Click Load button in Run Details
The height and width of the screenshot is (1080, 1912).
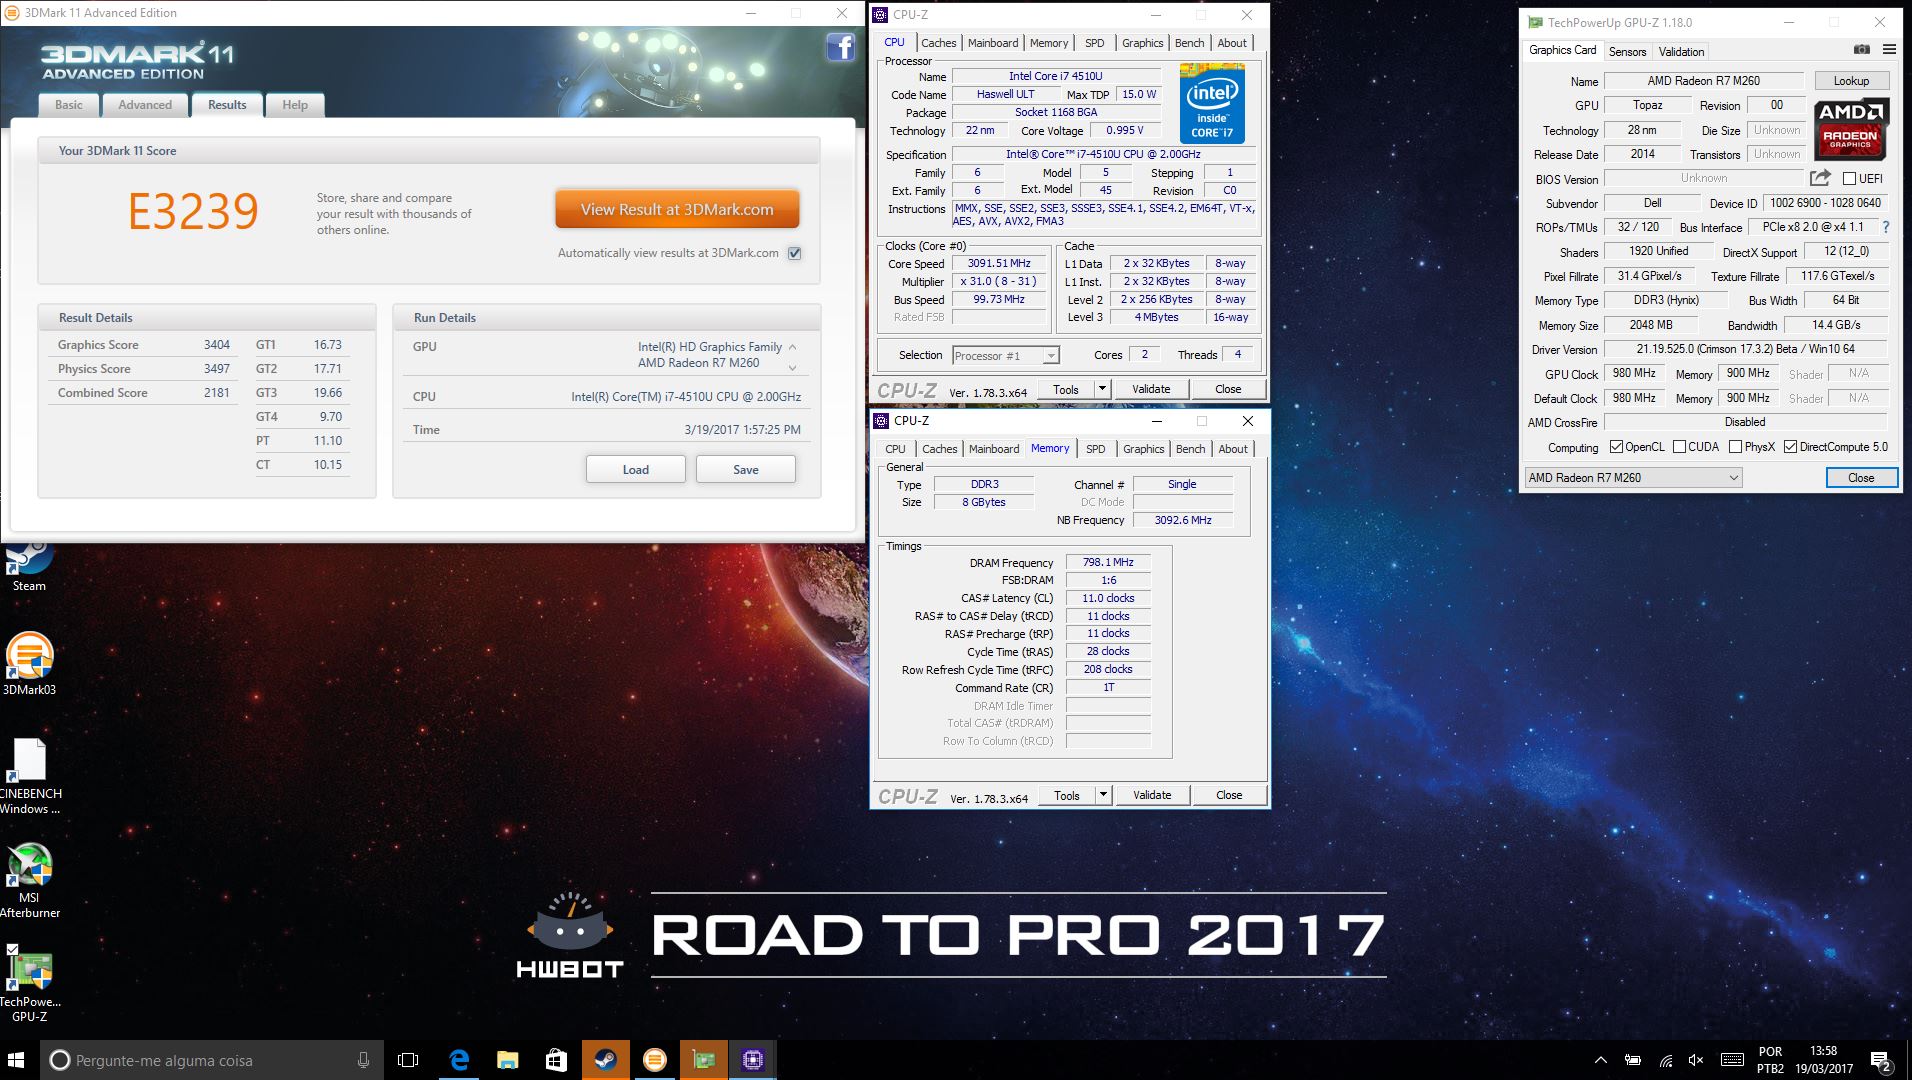[x=636, y=469]
